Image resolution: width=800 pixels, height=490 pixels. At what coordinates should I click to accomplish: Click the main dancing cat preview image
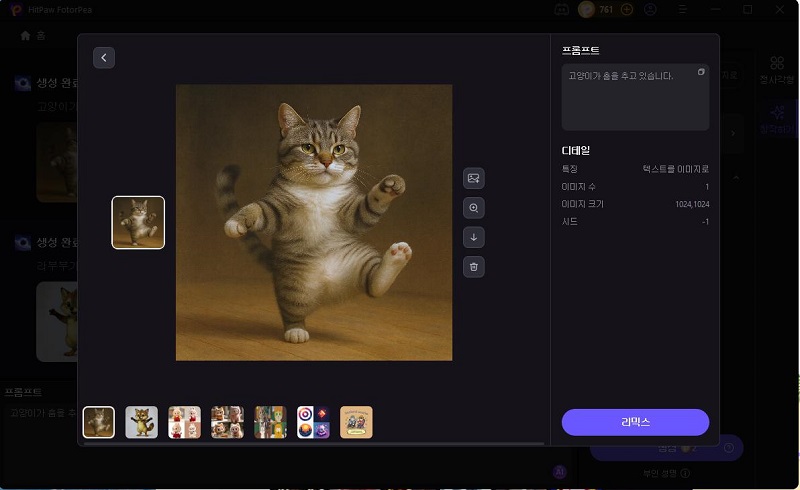314,223
